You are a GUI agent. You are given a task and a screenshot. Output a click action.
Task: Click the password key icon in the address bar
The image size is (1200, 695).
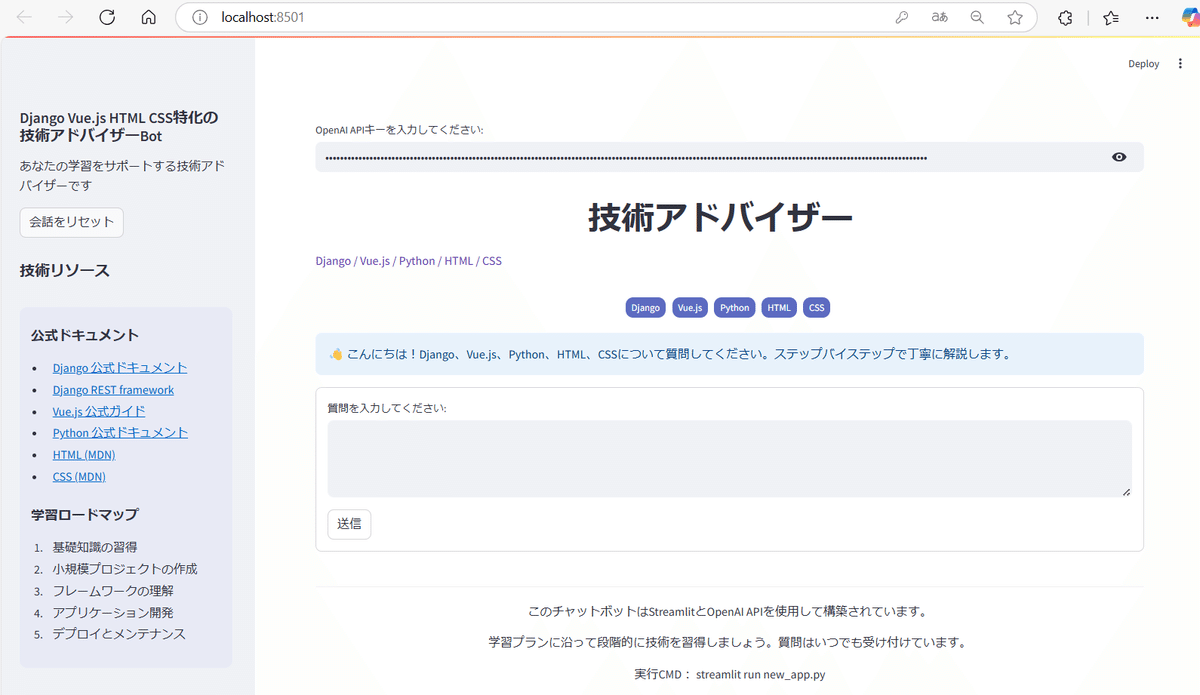pos(901,17)
